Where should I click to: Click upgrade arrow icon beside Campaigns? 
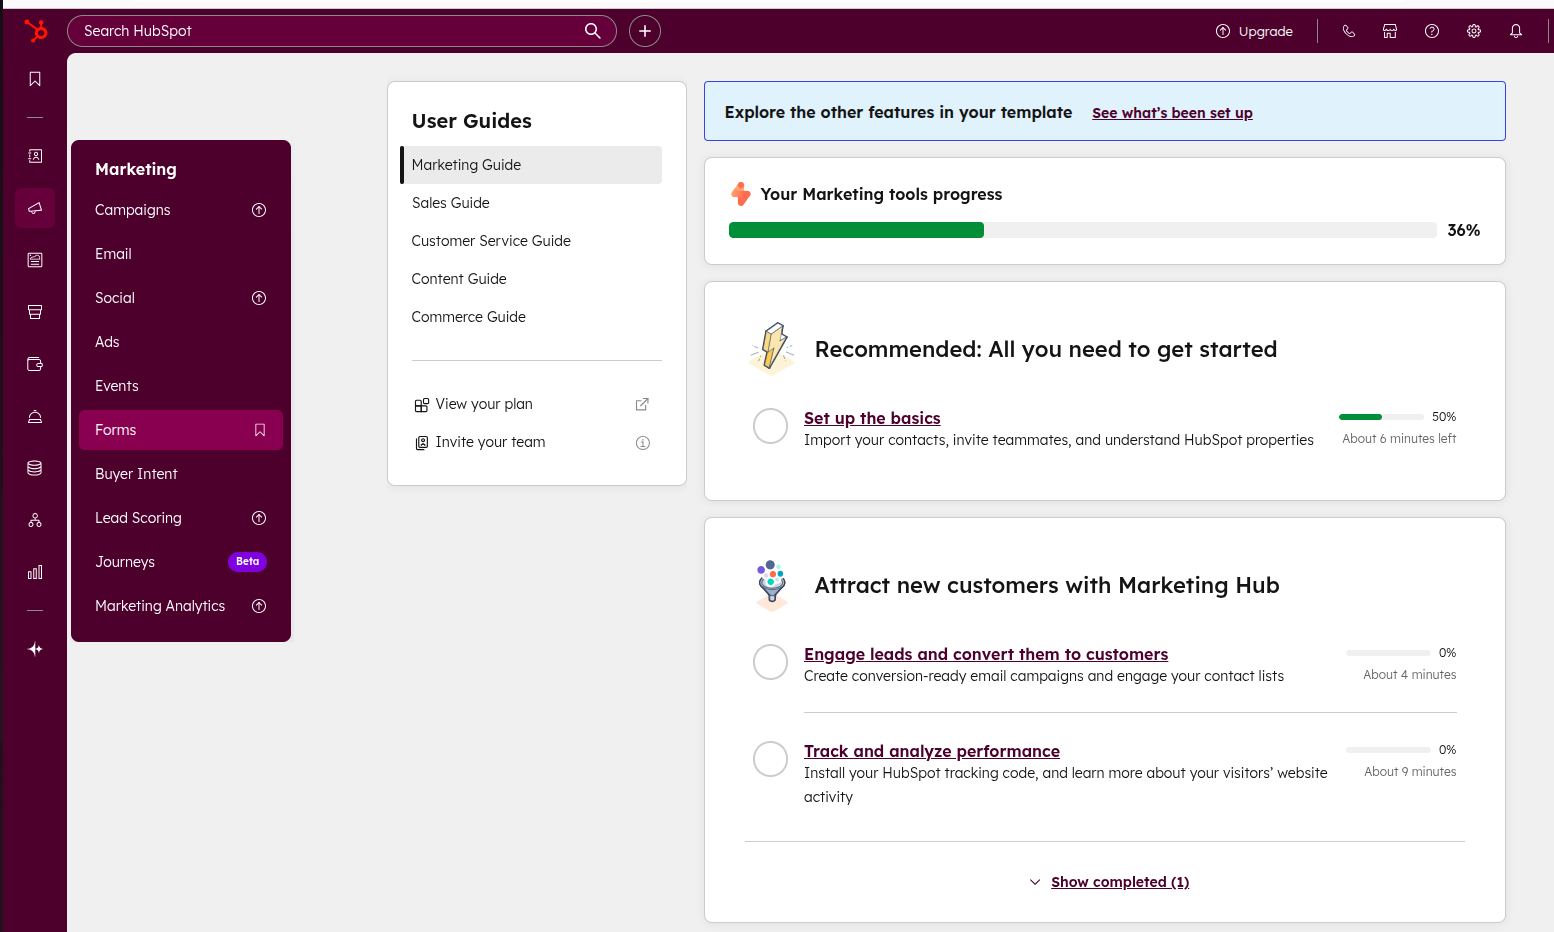pos(259,210)
